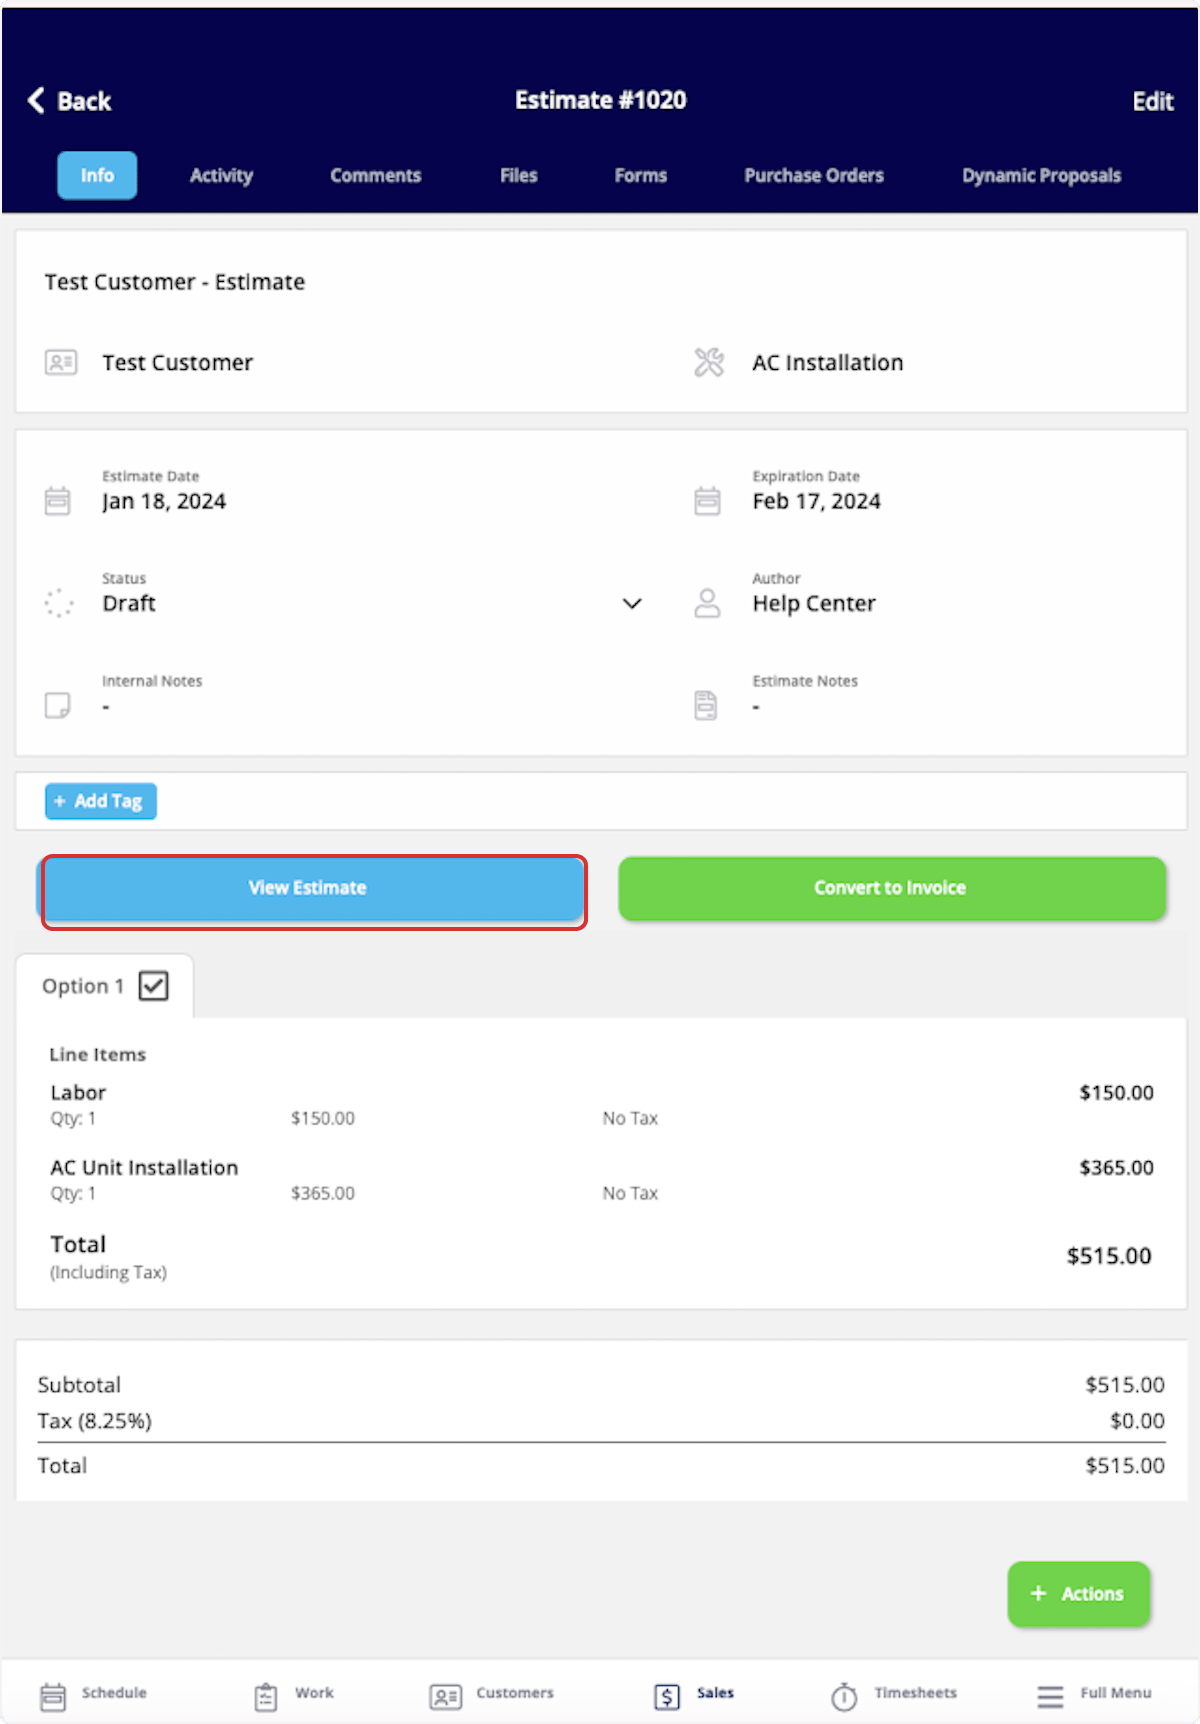
Task: Open the green Actions button
Action: (x=1079, y=1594)
